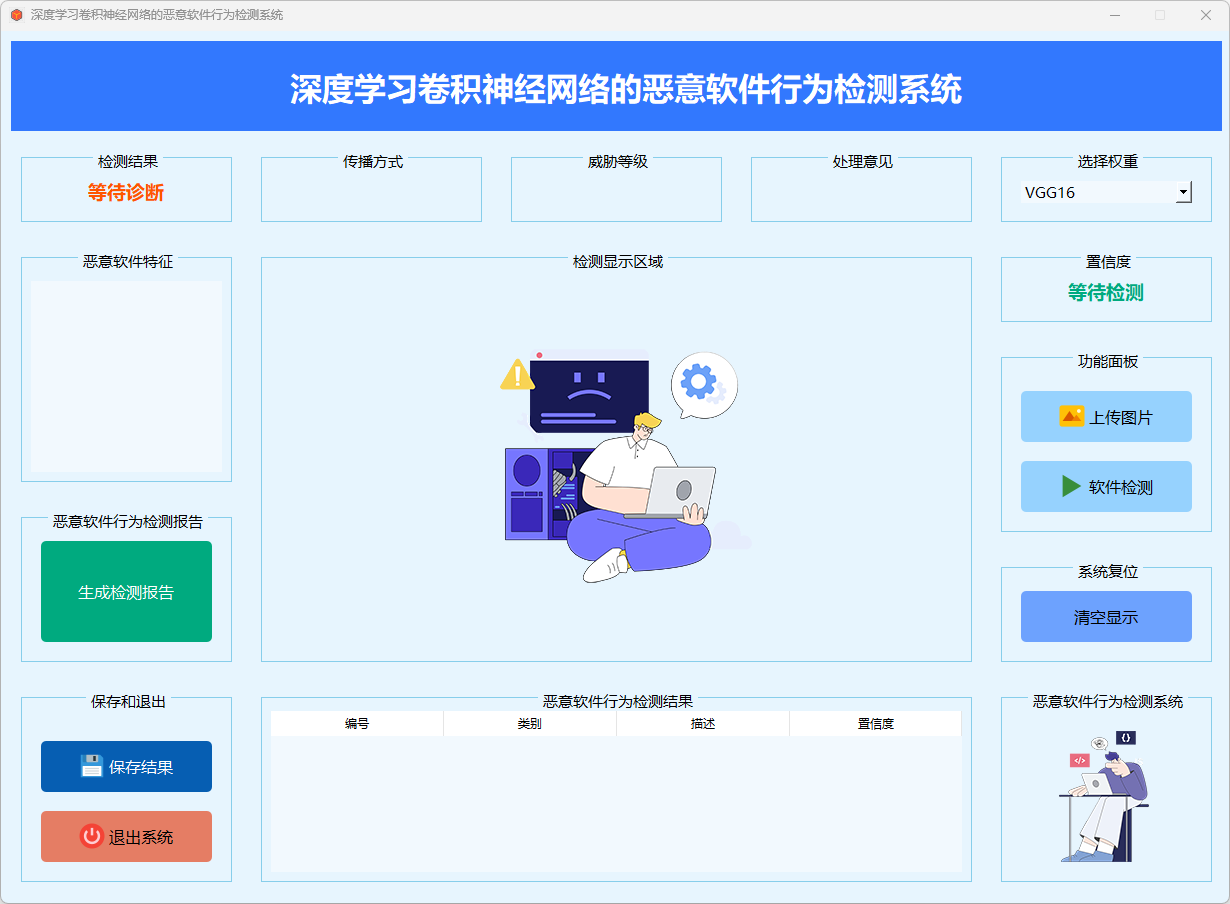Screen dimensions: 1230x904
Task: Click the app icon in title bar
Action: click(x=16, y=15)
